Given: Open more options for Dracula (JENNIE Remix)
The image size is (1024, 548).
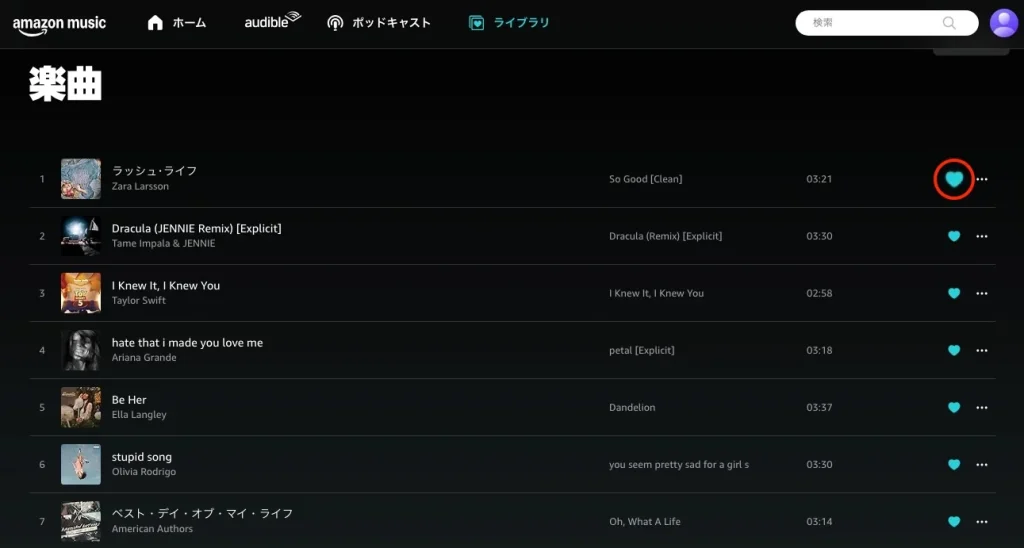Looking at the screenshot, I should [982, 236].
